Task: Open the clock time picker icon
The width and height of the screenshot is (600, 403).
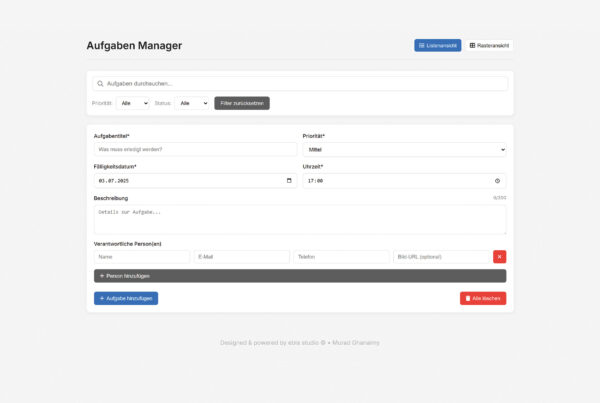Action: (497, 181)
